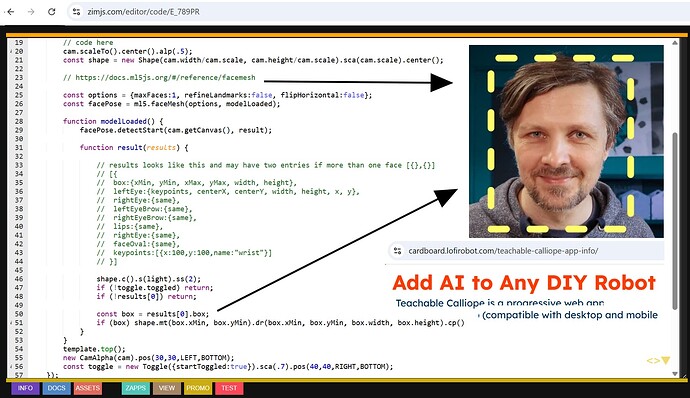Viewport: 690px width, 398px height.
Task: Open the INFO button in bottom bar
Action: point(25,388)
